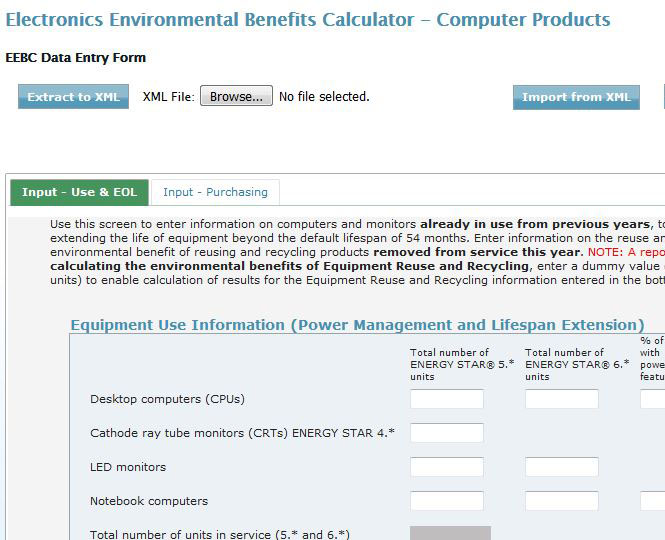Focus LED monitors ENERGY STAR 6.* field

[561, 467]
